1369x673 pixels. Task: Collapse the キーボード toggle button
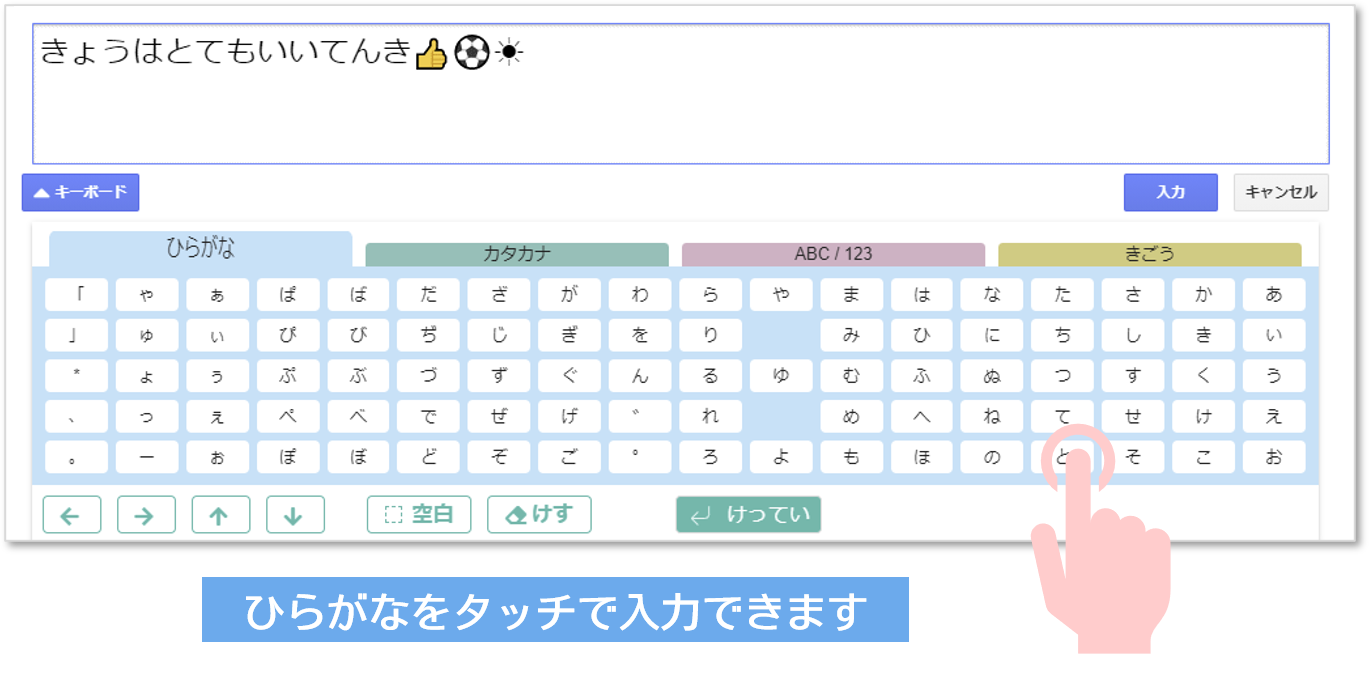[x=80, y=192]
